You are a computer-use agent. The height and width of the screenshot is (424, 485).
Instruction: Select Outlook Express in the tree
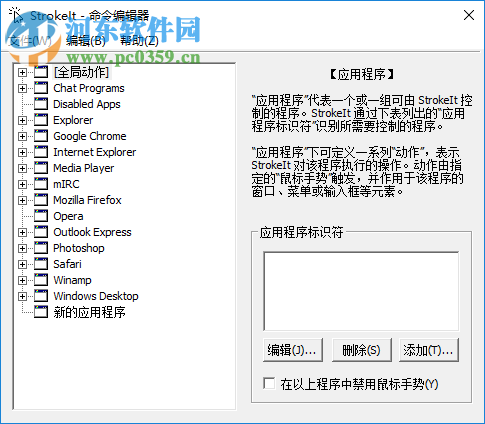(92, 232)
